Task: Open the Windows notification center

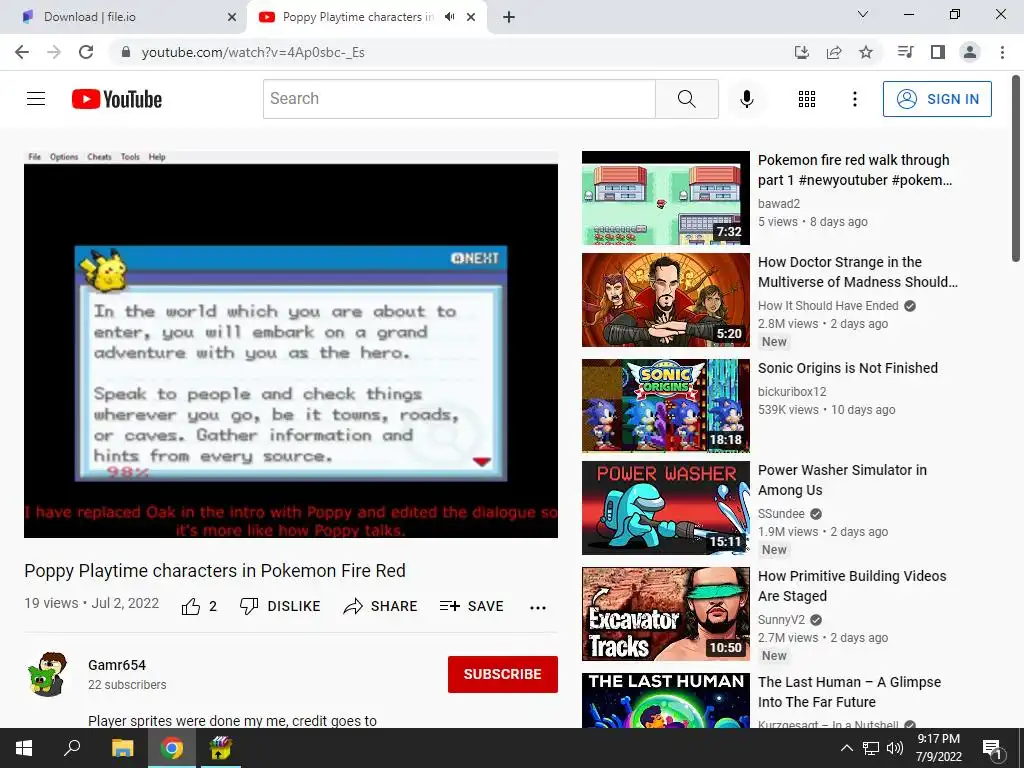Action: [993, 748]
